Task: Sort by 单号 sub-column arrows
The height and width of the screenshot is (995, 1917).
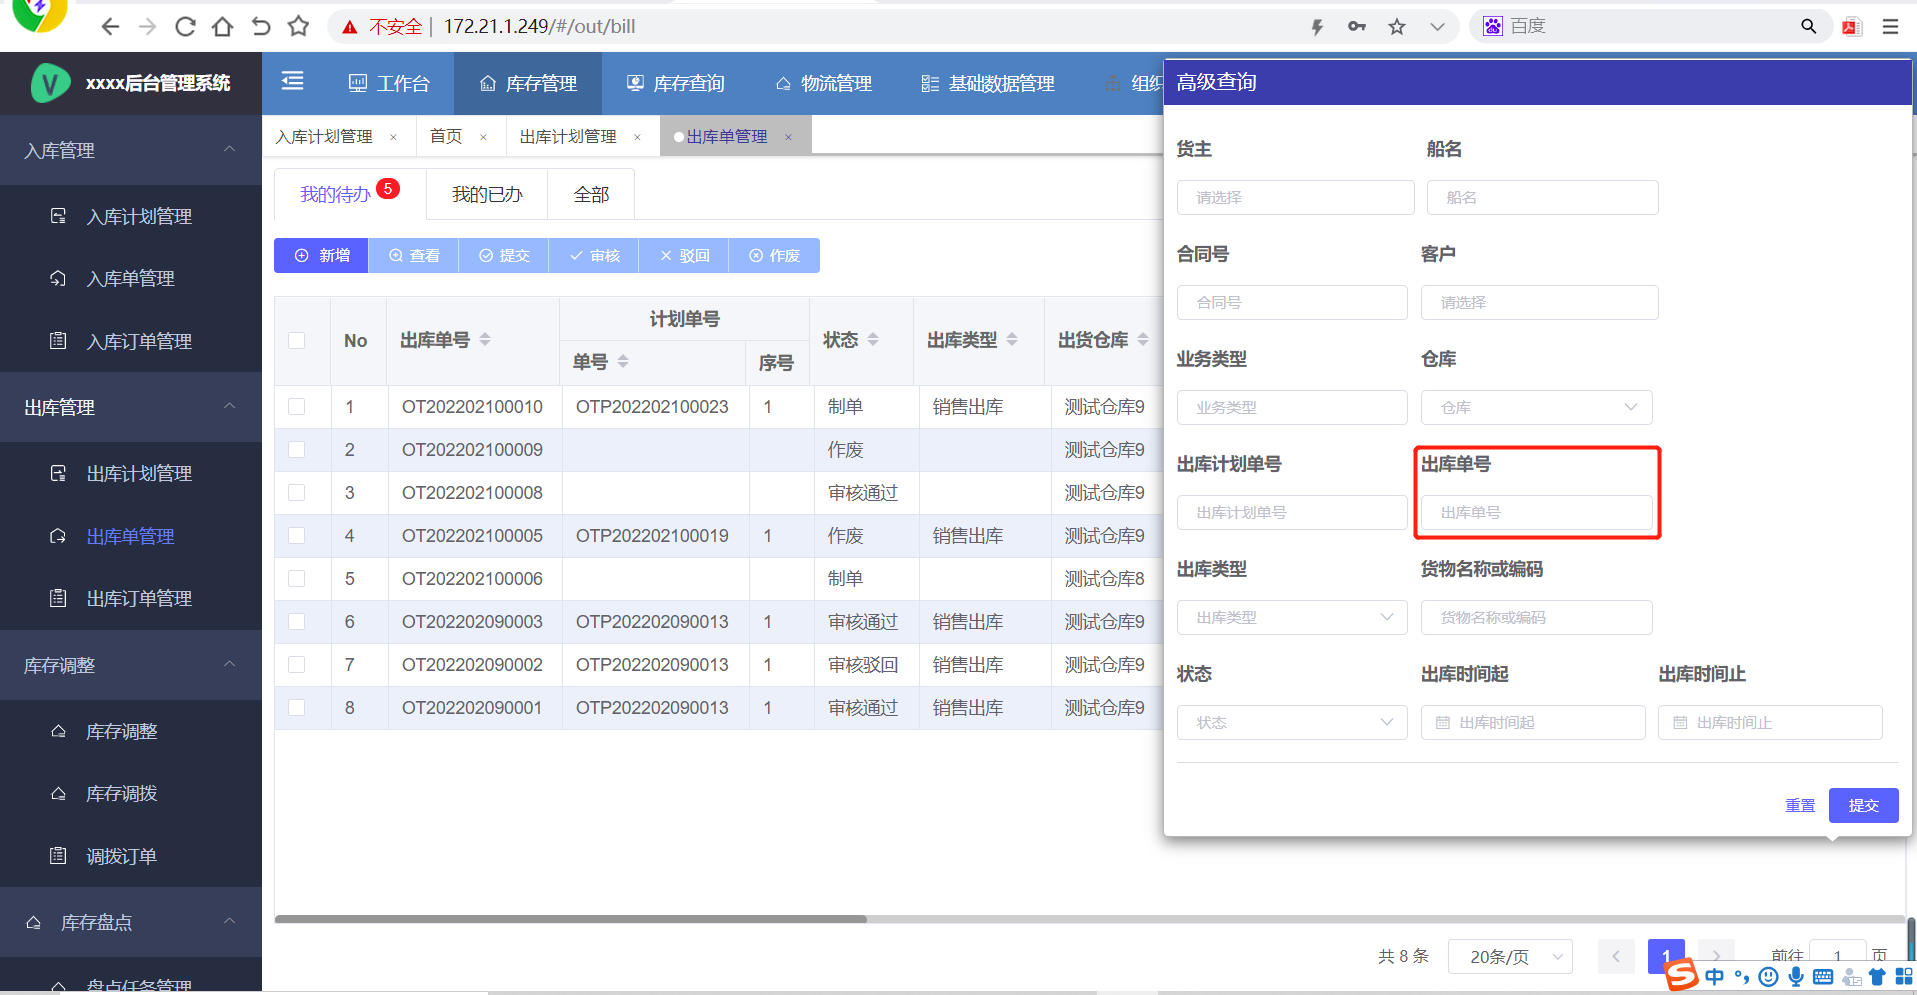Action: click(623, 361)
